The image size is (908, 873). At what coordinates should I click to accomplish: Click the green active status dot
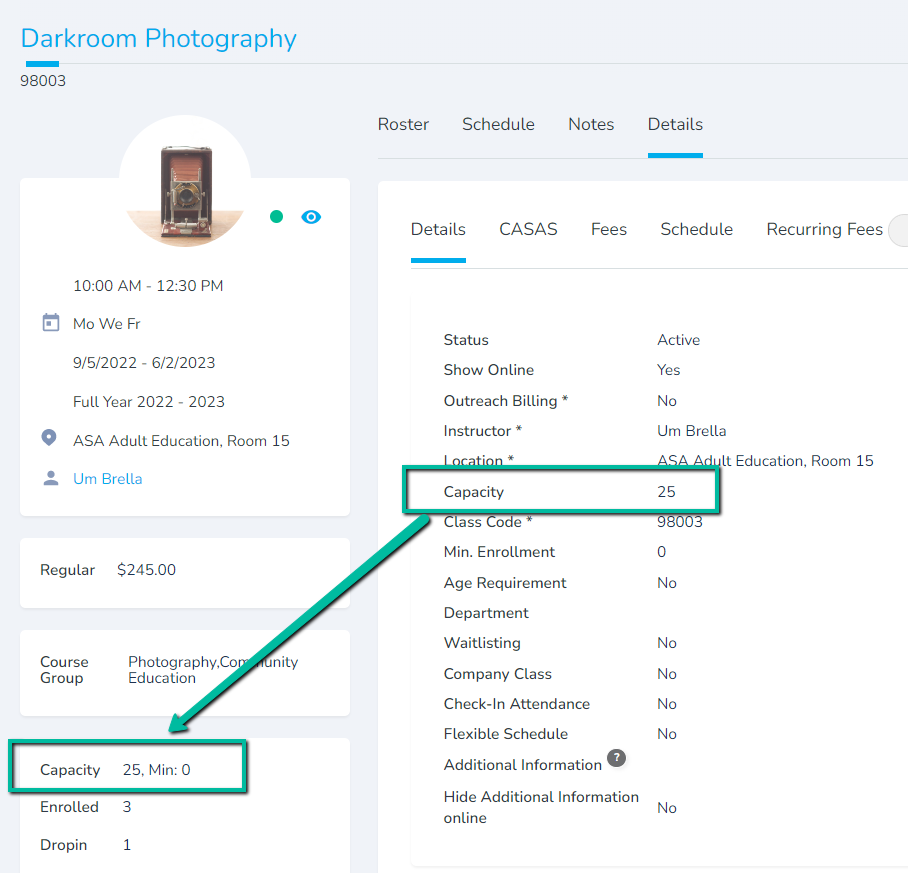coord(277,217)
